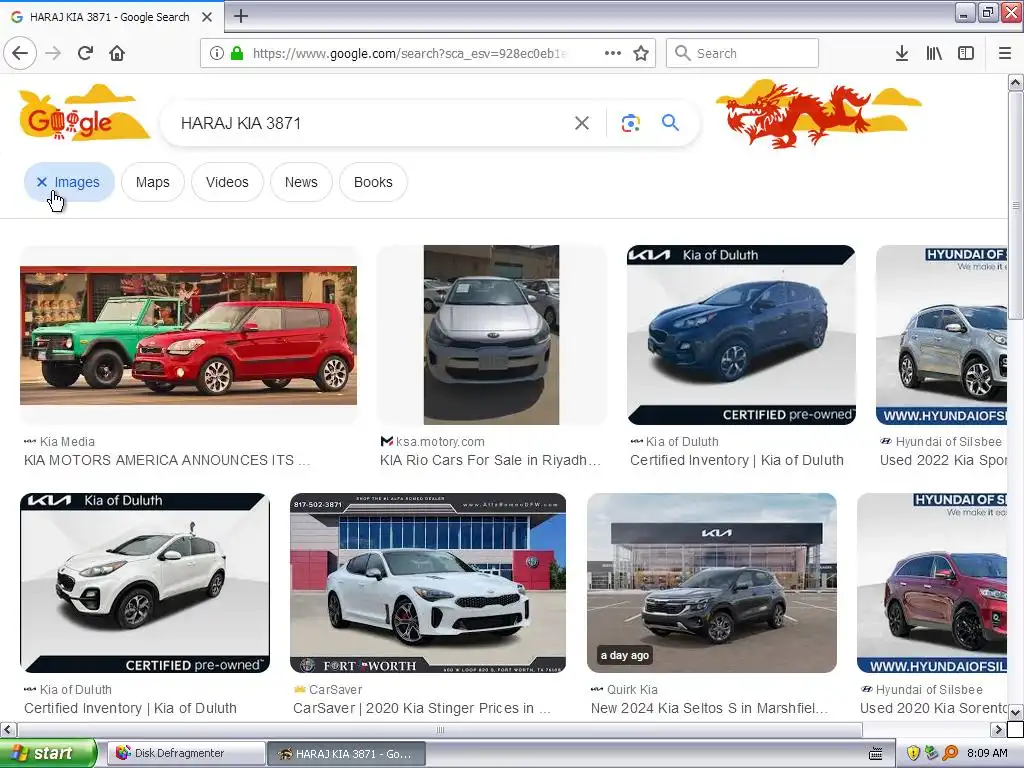The width and height of the screenshot is (1024, 768).
Task: Search by image with Google Lens
Action: [x=631, y=123]
